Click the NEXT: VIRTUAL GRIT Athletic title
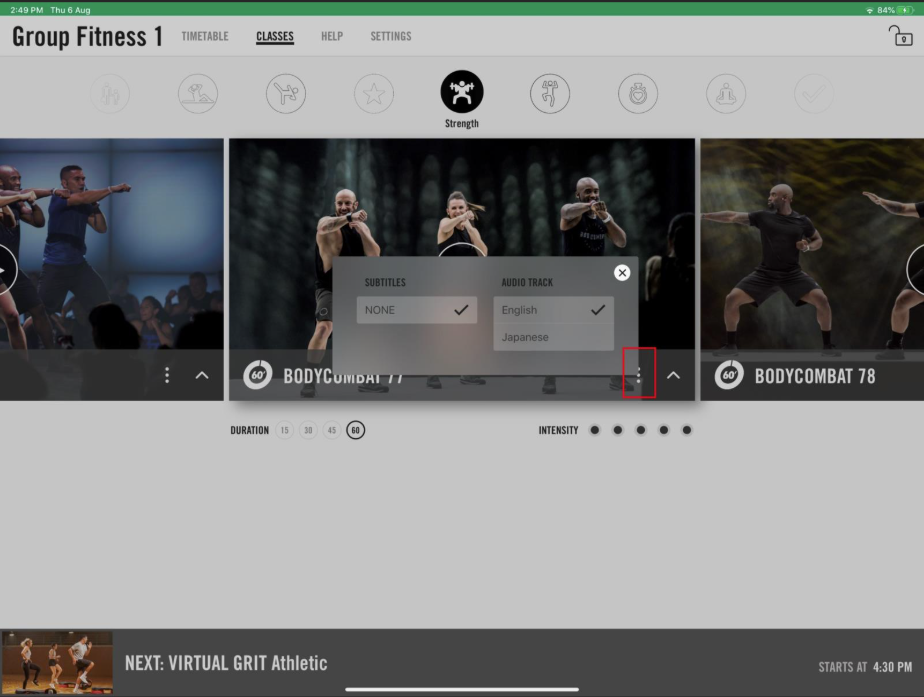This screenshot has width=924, height=697. coord(226,663)
